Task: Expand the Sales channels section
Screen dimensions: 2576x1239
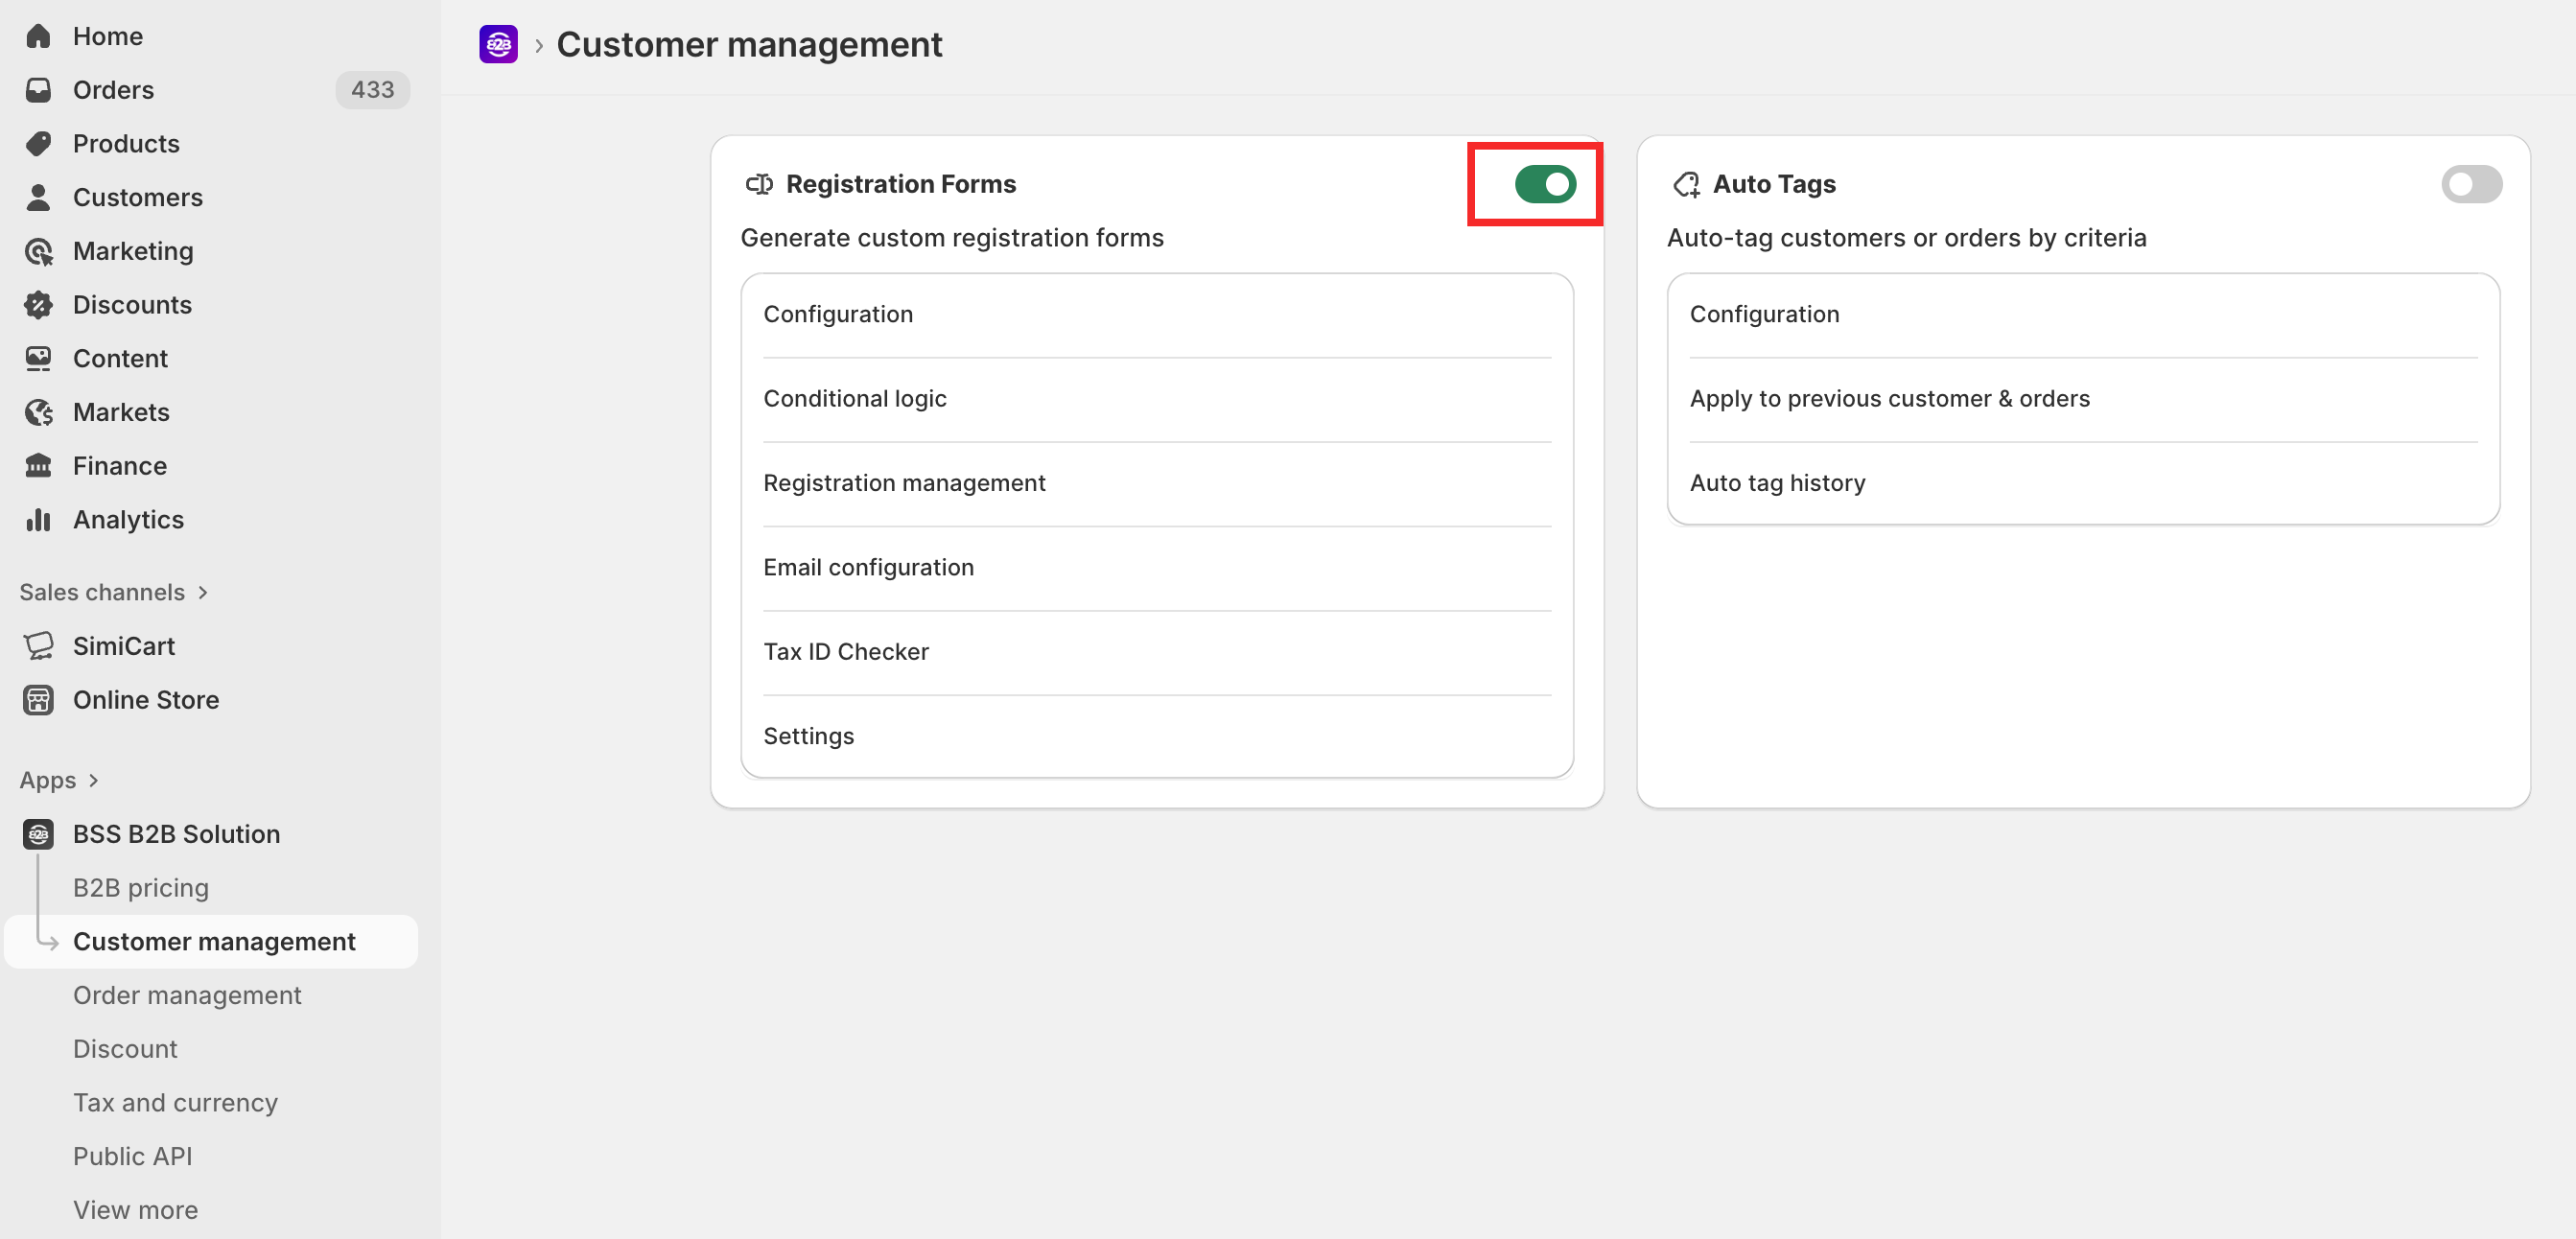Action: (203, 592)
